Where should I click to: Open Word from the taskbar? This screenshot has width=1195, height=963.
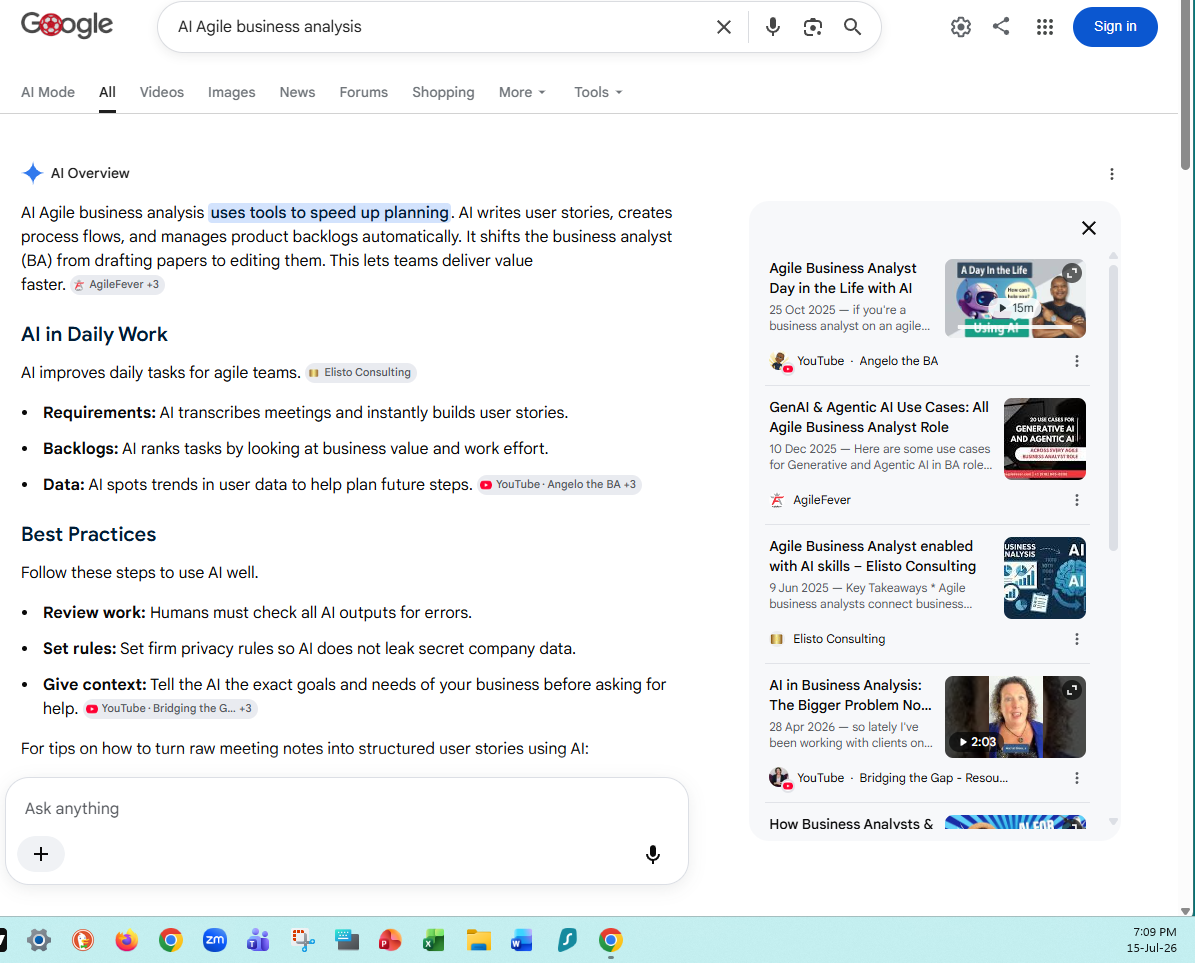pyautogui.click(x=522, y=941)
